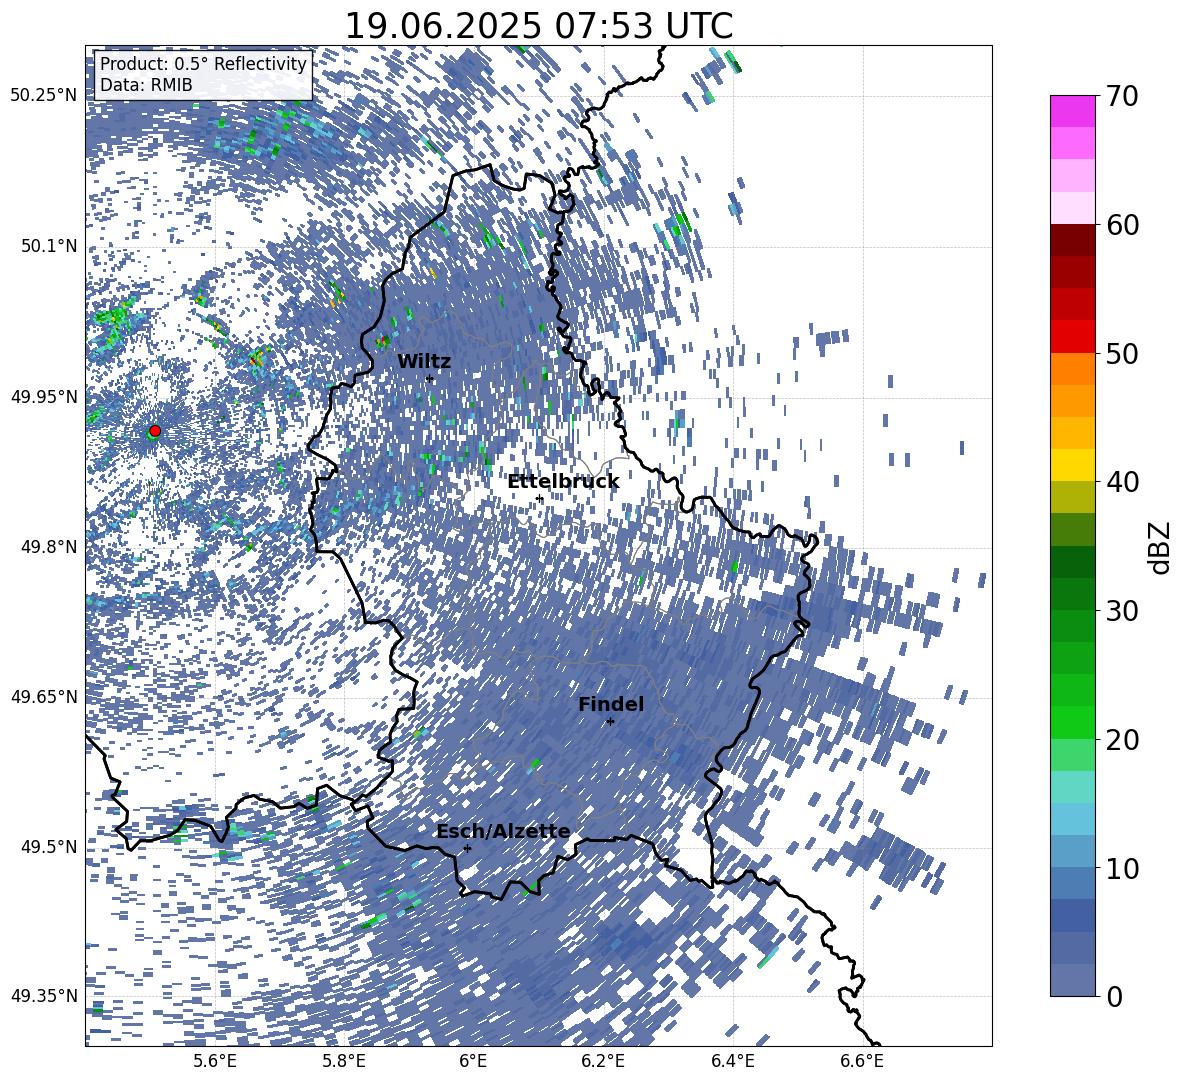Click the orange colorbar swatch above 50
1184x1081 pixels.
click(x=1072, y=368)
